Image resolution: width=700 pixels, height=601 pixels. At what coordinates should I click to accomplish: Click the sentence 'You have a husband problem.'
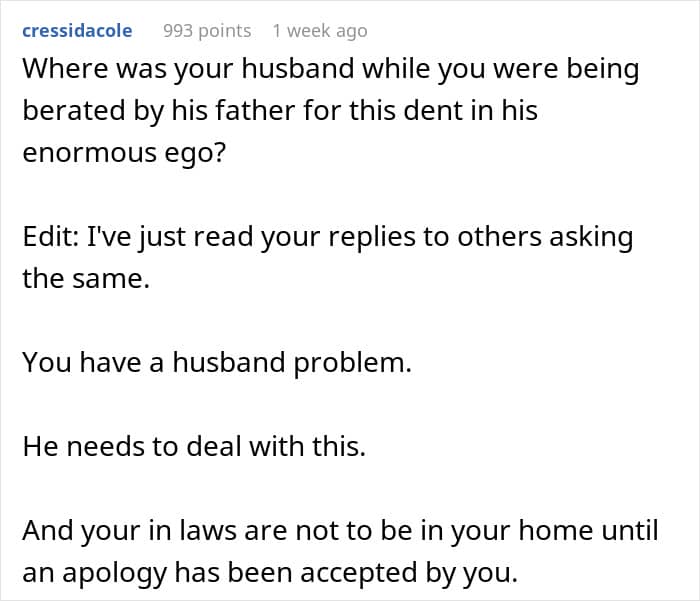pyautogui.click(x=217, y=363)
